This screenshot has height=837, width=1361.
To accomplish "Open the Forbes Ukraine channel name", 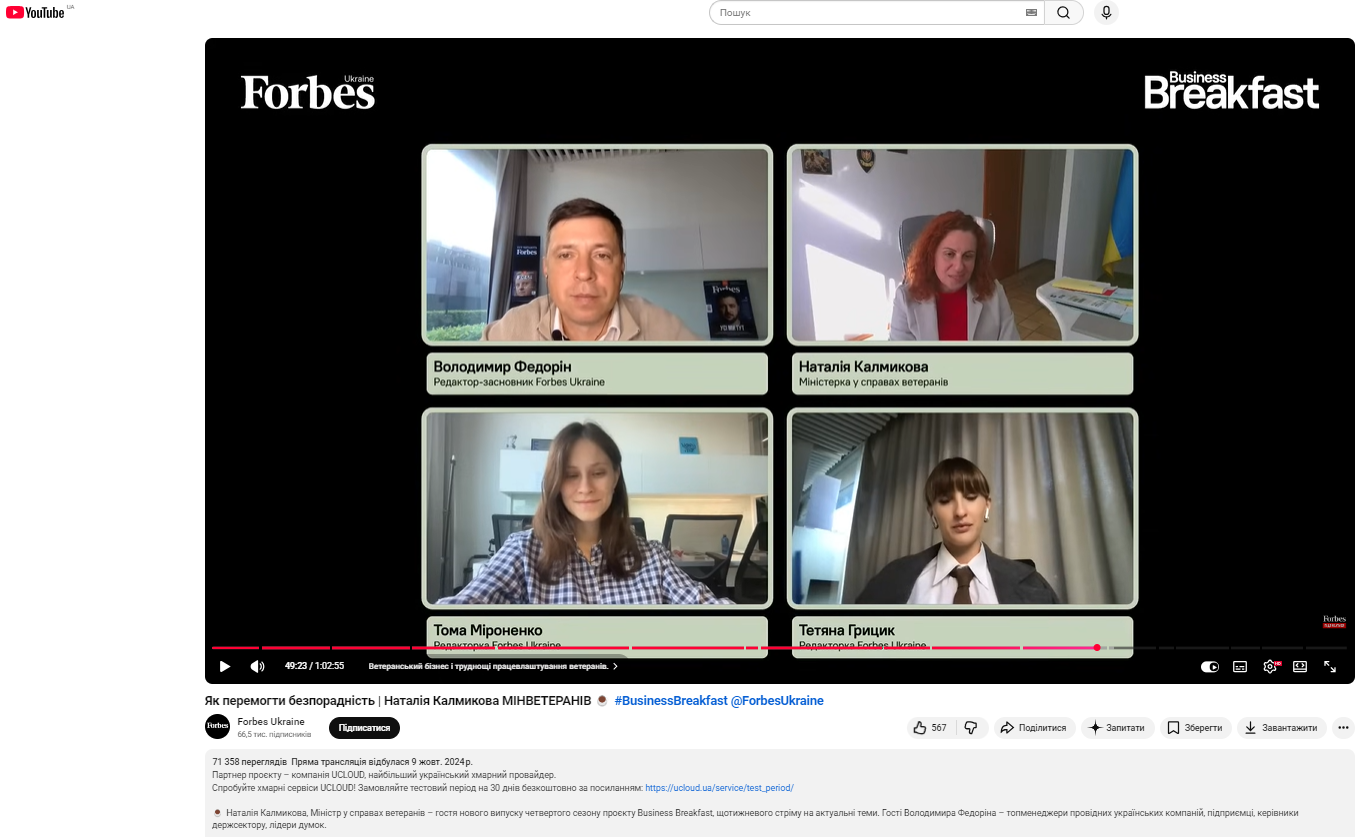I will 271,722.
